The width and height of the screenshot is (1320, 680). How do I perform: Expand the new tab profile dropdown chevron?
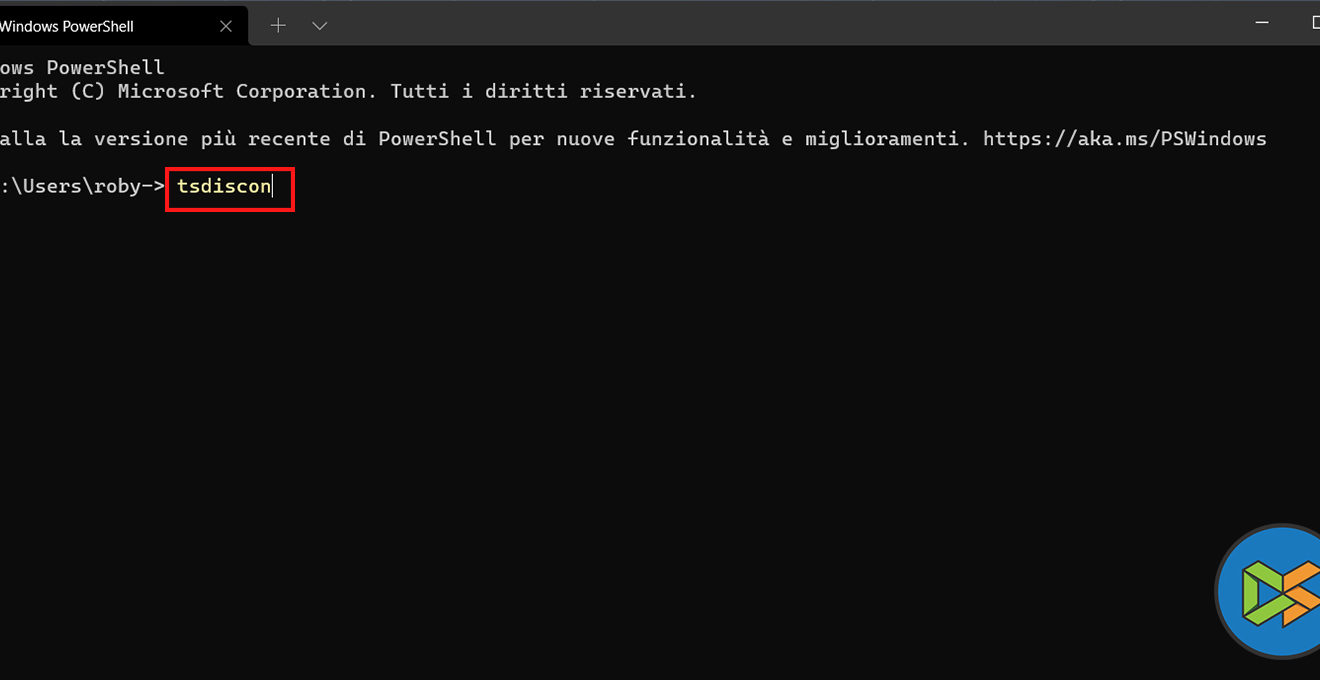tap(320, 26)
